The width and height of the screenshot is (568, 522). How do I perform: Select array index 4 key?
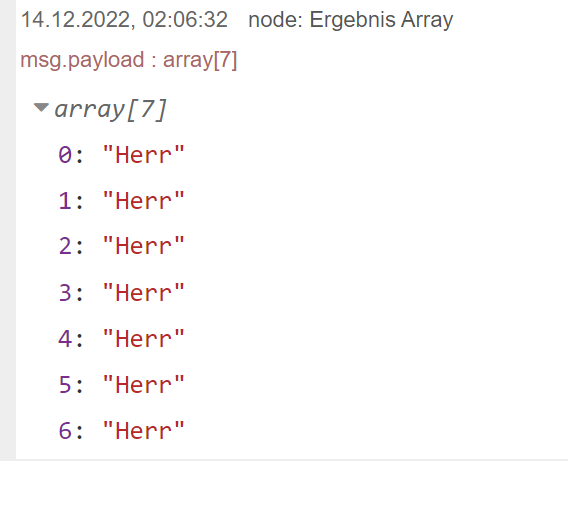click(65, 339)
